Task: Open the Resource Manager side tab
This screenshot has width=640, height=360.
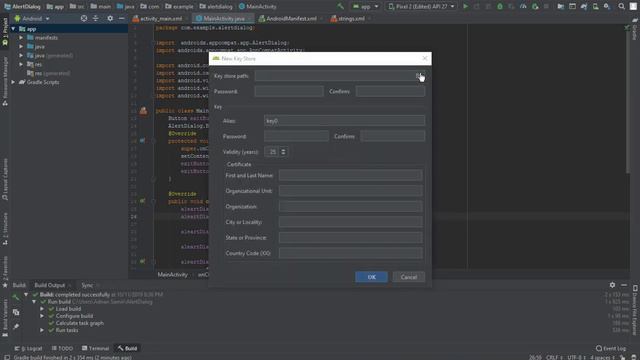Action: pos(5,81)
